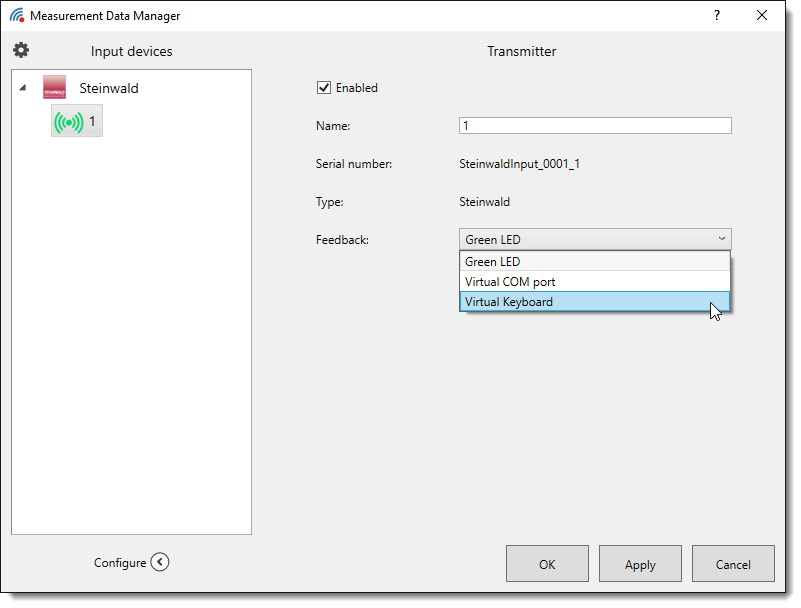Cancel the dialog
Viewport: 801px width, 608px height.
point(733,564)
